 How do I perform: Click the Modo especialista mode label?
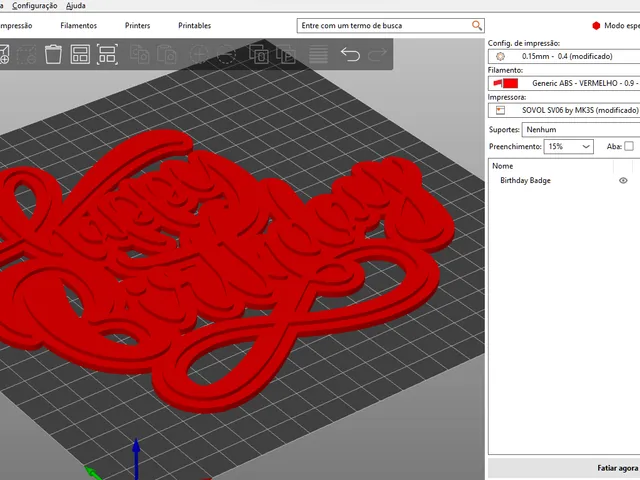tap(622, 25)
